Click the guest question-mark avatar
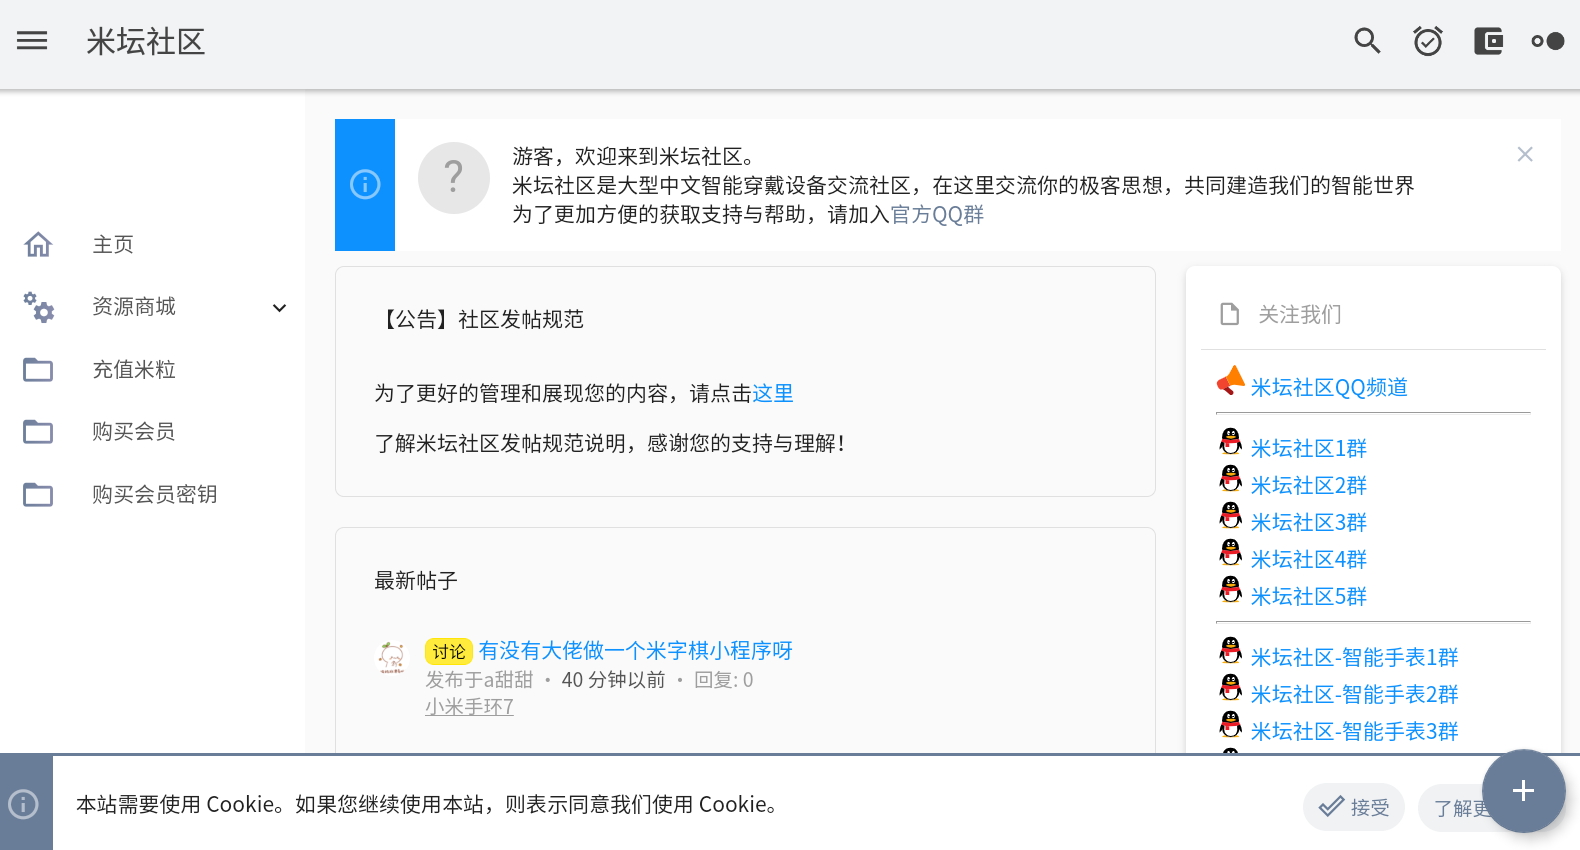Screen dimensions: 1580x850 coord(454,178)
